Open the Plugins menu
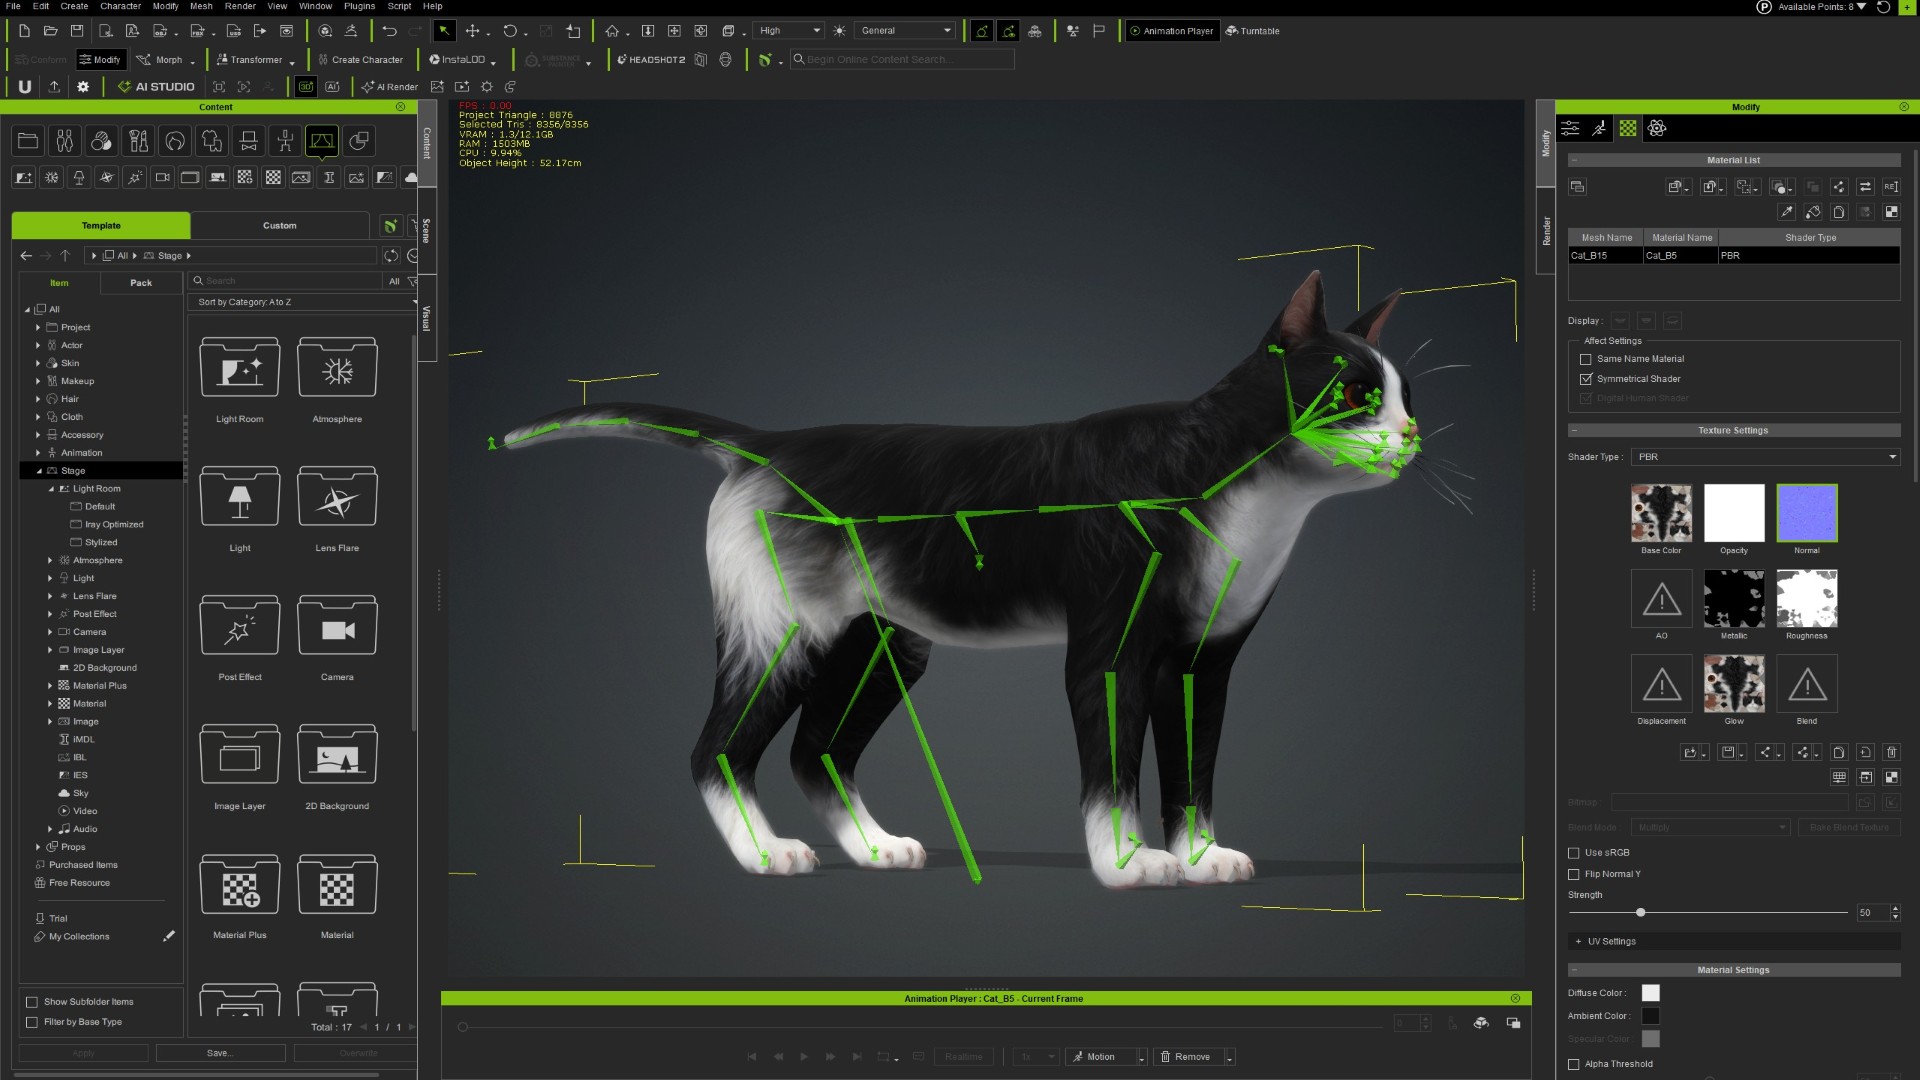 pos(359,6)
